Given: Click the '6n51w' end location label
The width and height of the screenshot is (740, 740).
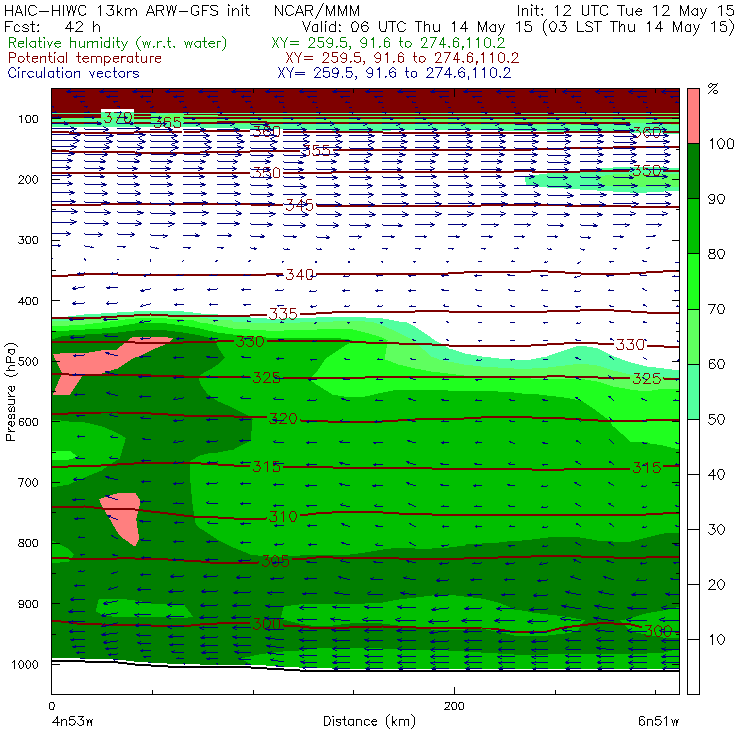Looking at the screenshot, I should (658, 721).
